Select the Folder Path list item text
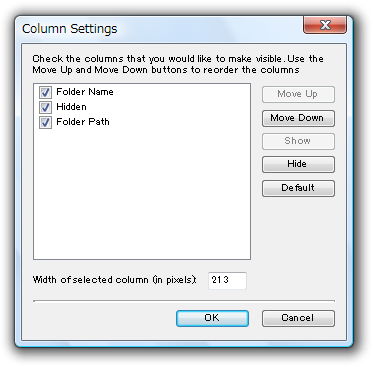Screen dimensions: 373x367 pos(83,122)
